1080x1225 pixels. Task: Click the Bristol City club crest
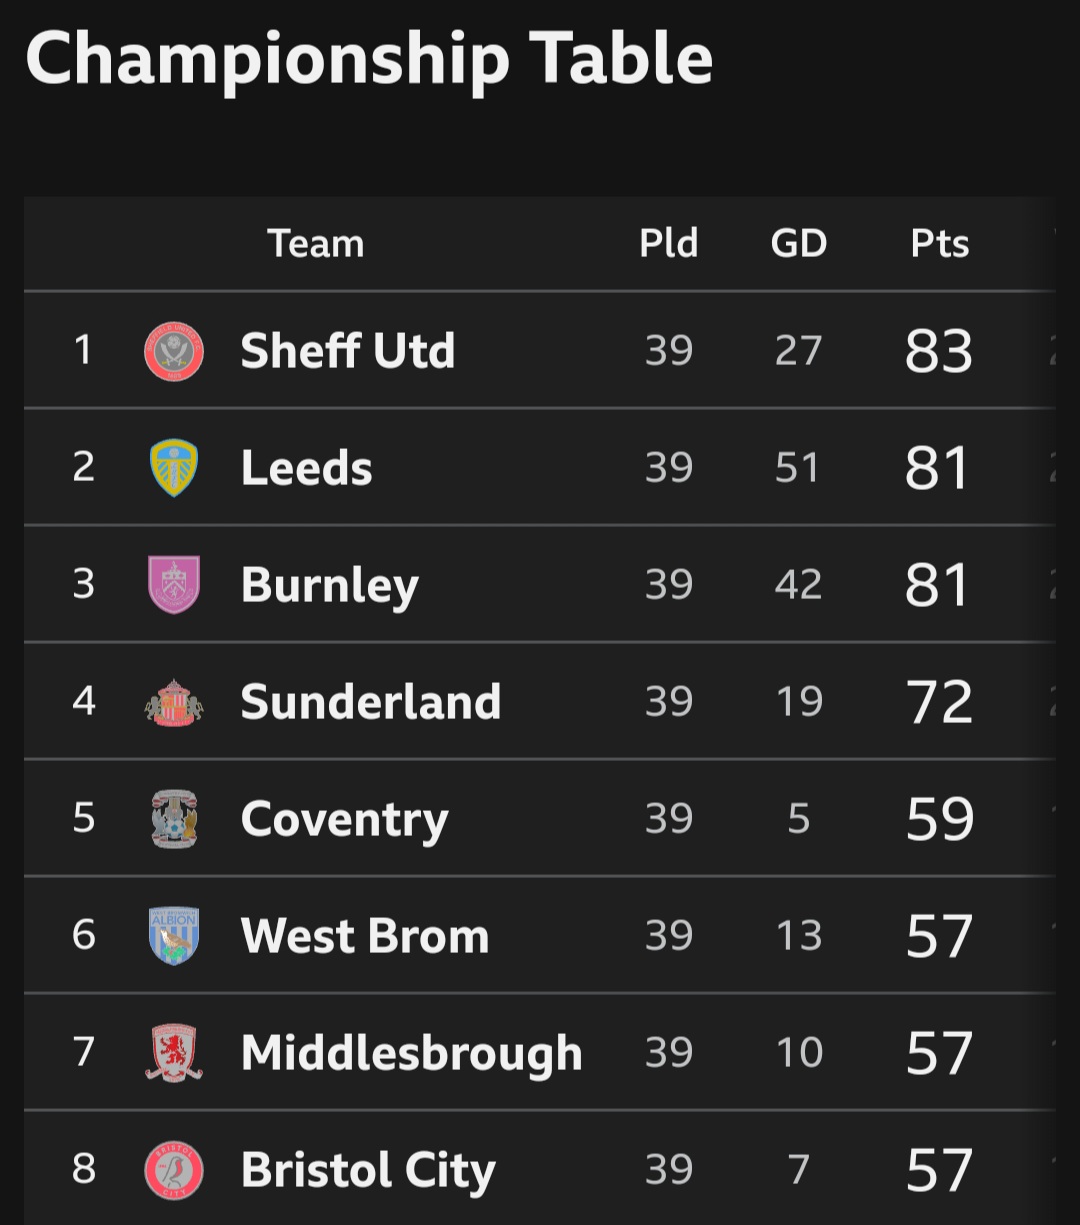pyautogui.click(x=174, y=1170)
